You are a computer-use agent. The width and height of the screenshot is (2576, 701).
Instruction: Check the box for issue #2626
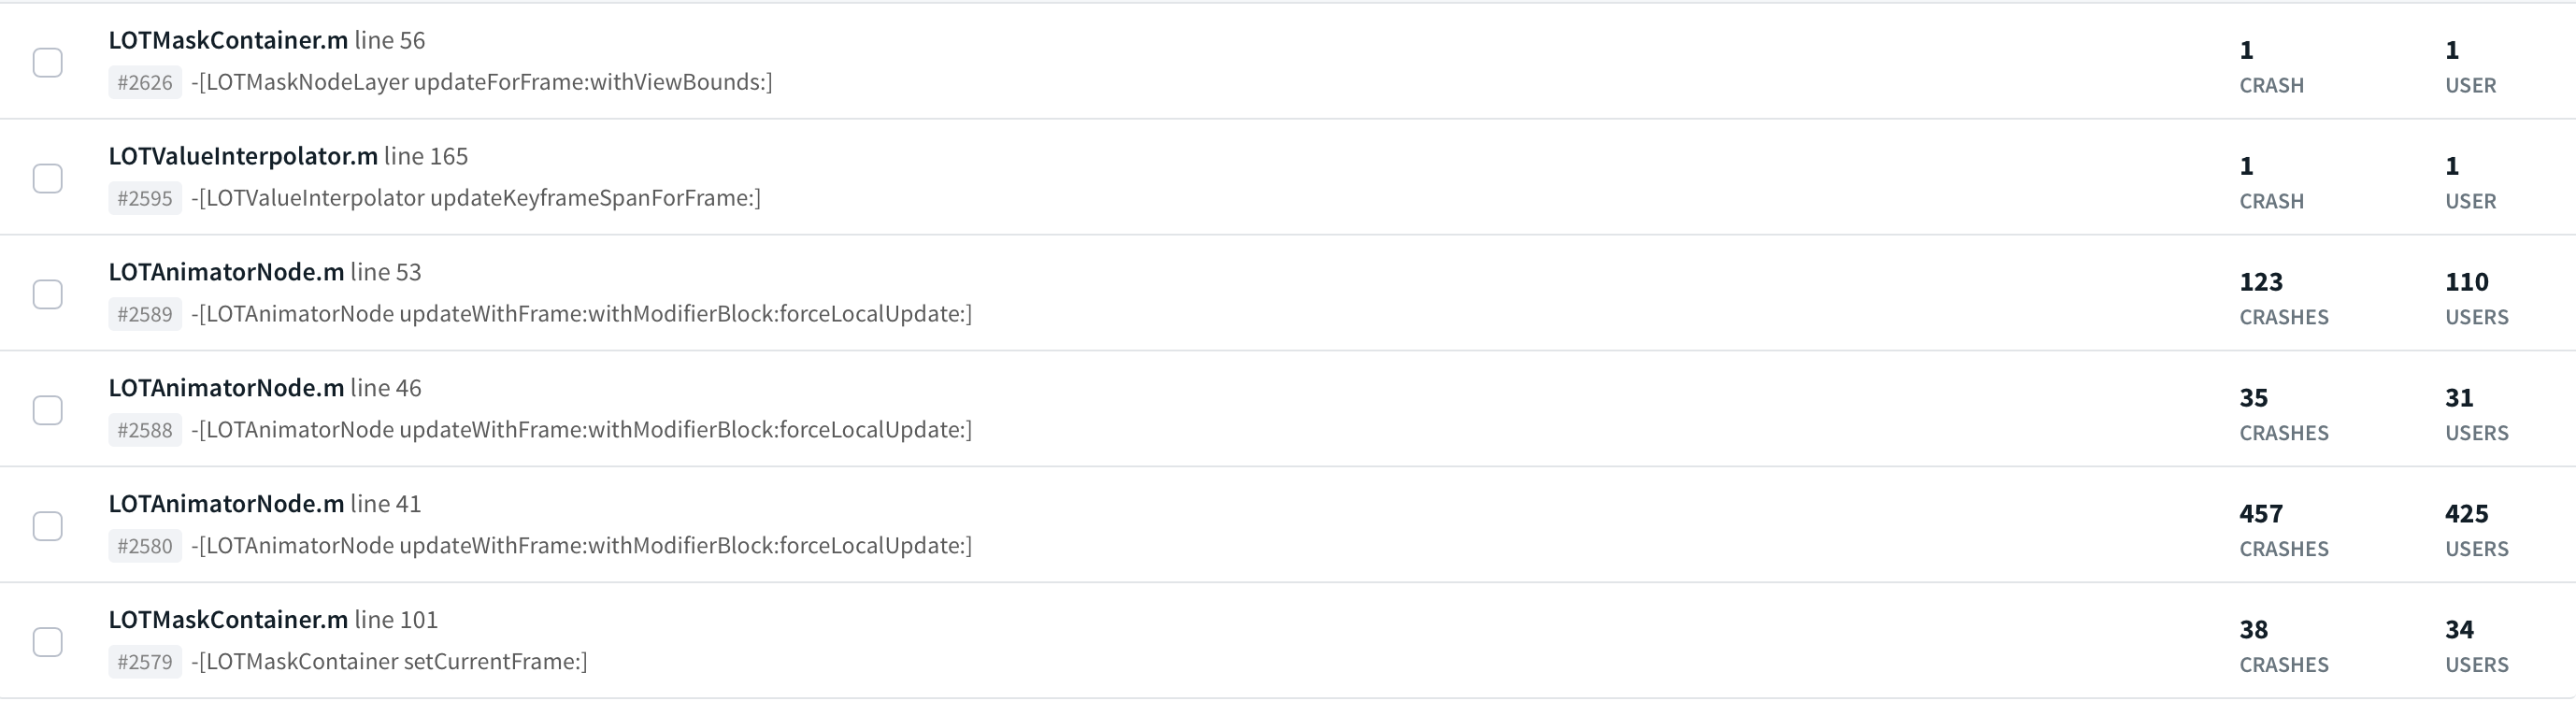coord(48,62)
